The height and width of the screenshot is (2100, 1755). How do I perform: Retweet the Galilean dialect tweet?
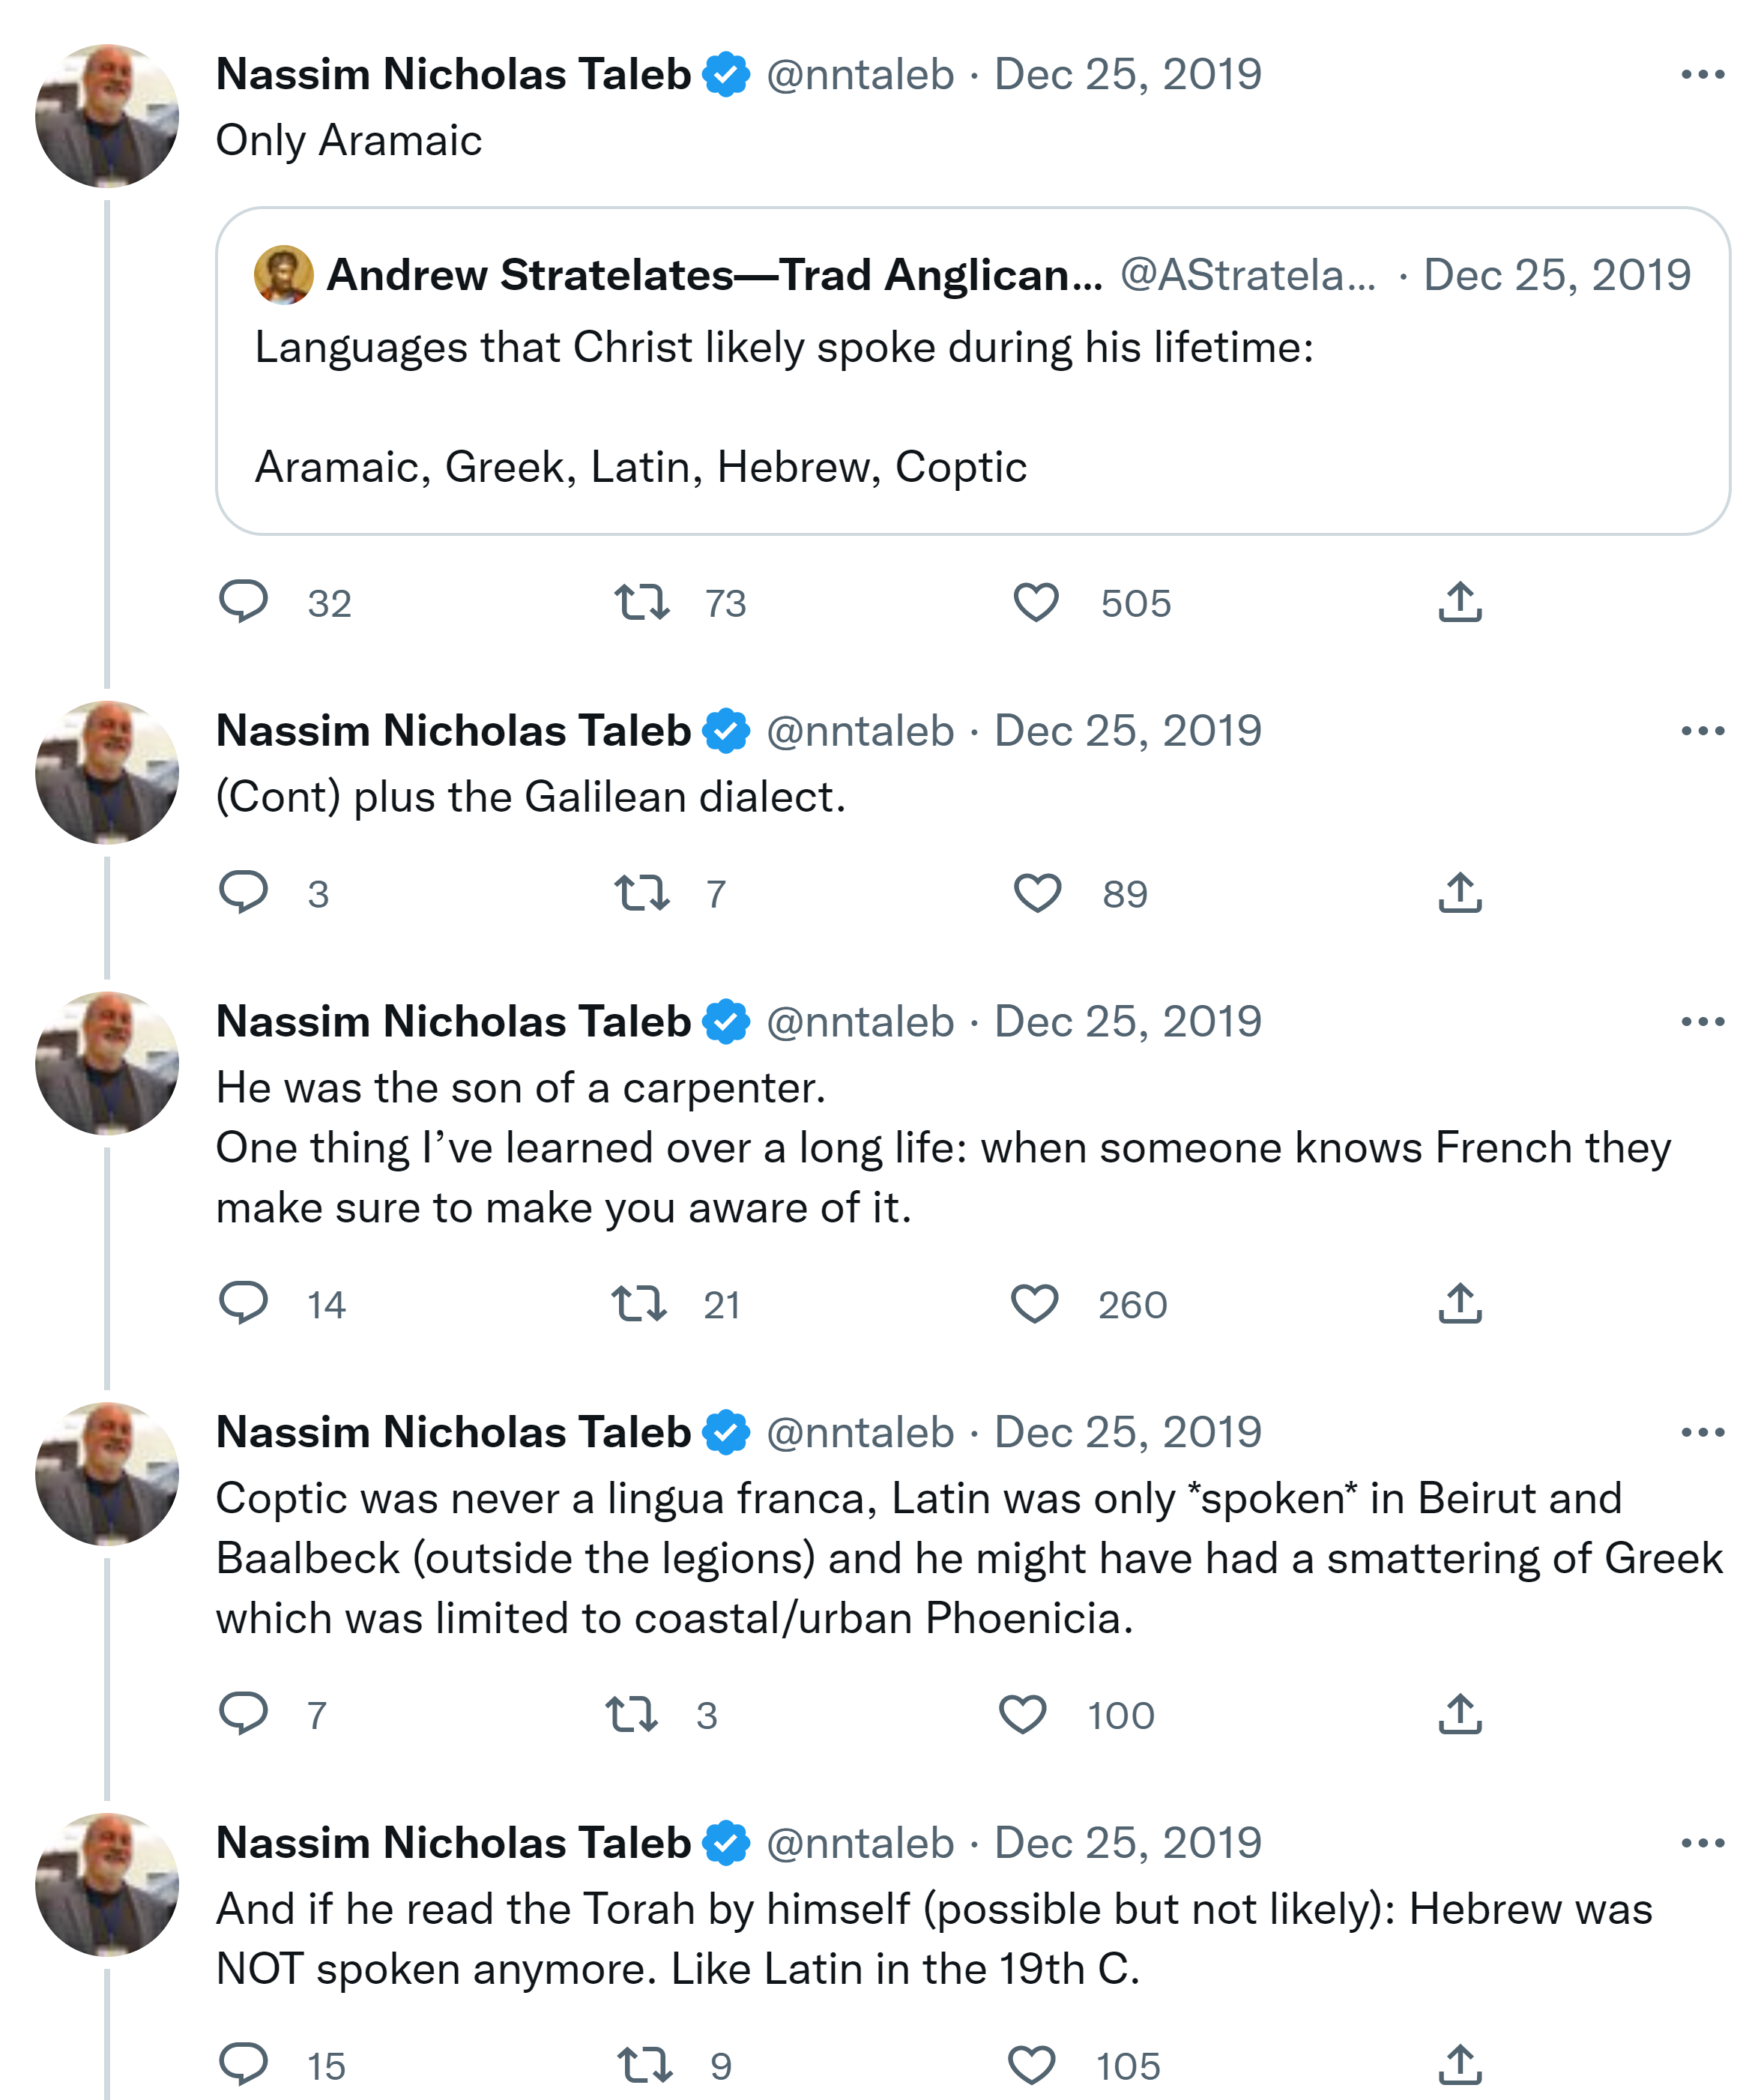641,893
